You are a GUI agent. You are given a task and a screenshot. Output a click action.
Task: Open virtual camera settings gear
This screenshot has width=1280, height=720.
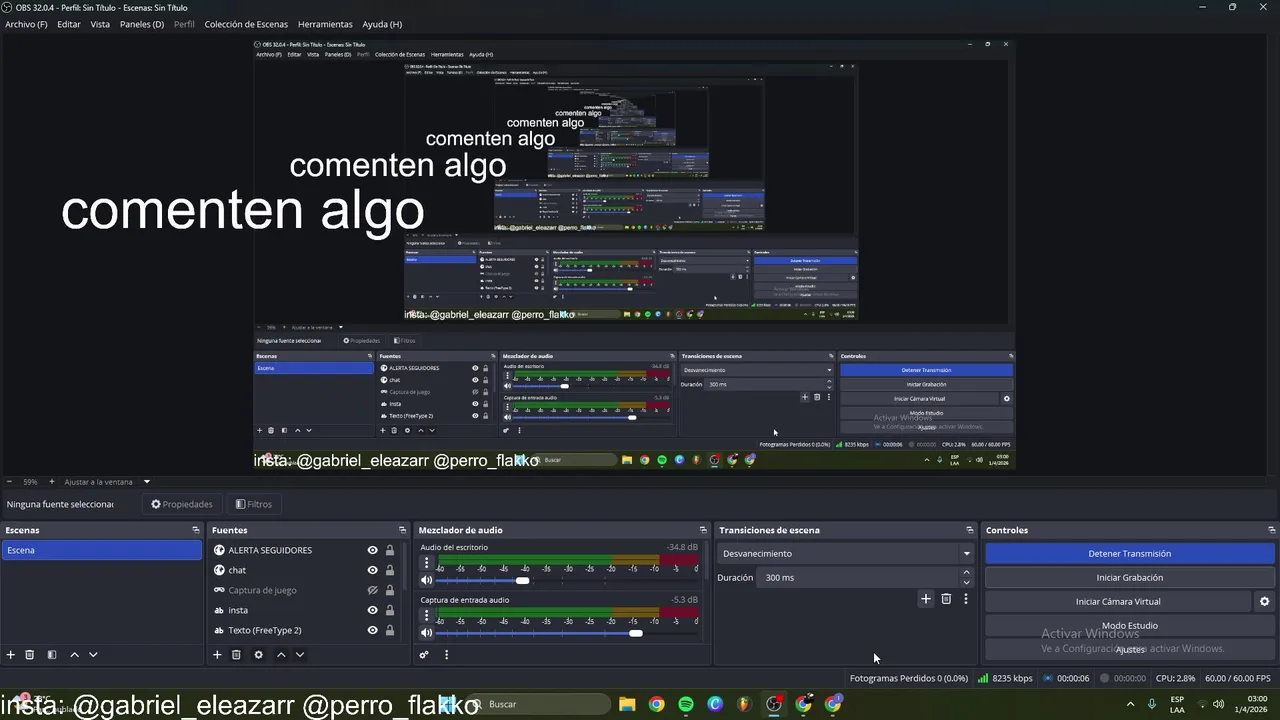click(1264, 602)
